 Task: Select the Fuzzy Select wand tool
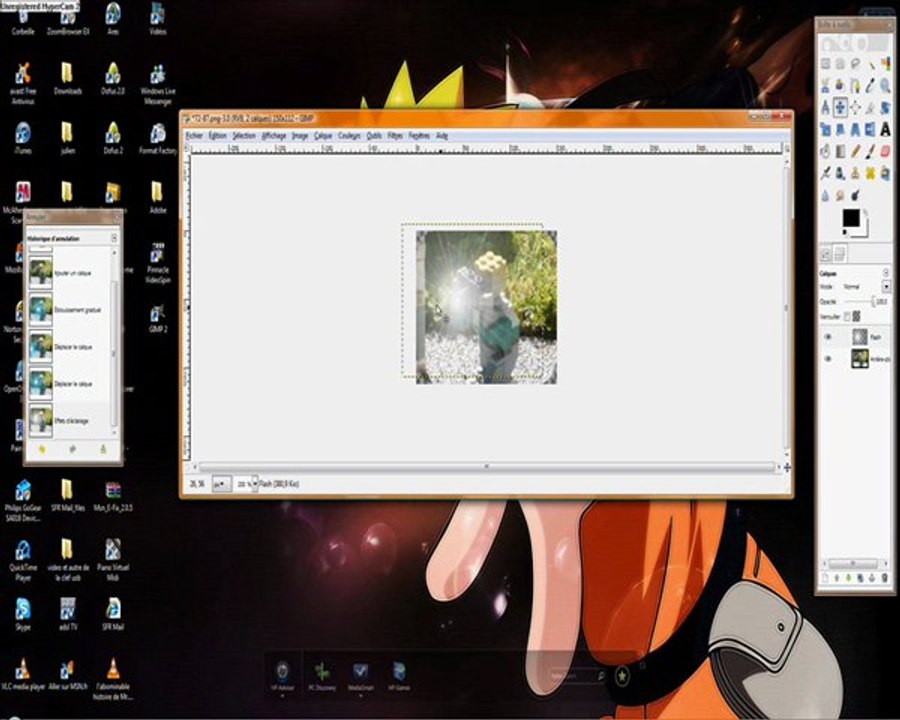(870, 64)
